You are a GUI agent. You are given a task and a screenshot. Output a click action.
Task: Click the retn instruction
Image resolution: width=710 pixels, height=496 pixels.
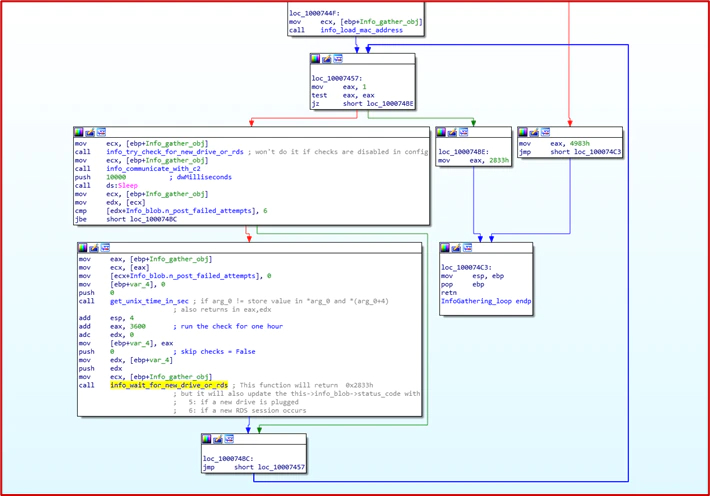tap(449, 293)
